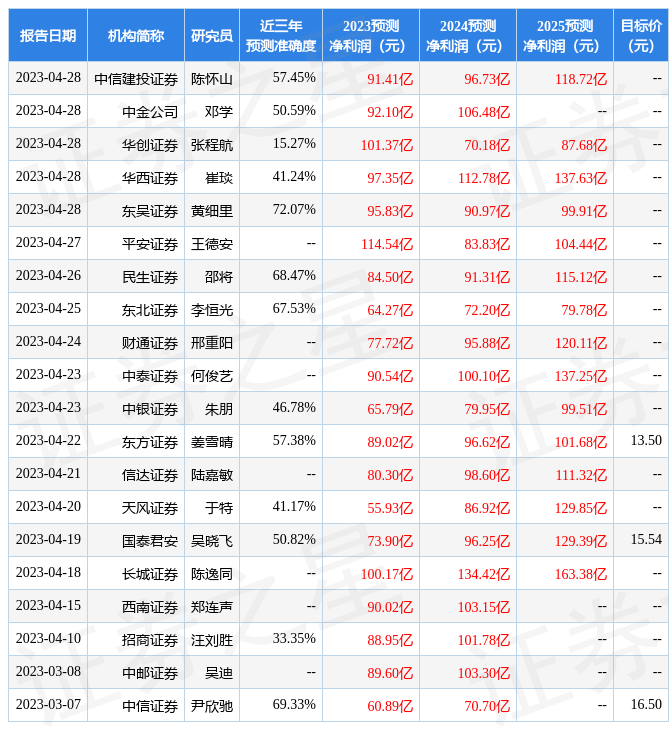Click 2024 forecast 134.42亿
This screenshot has height=730, width=669.
(x=484, y=574)
